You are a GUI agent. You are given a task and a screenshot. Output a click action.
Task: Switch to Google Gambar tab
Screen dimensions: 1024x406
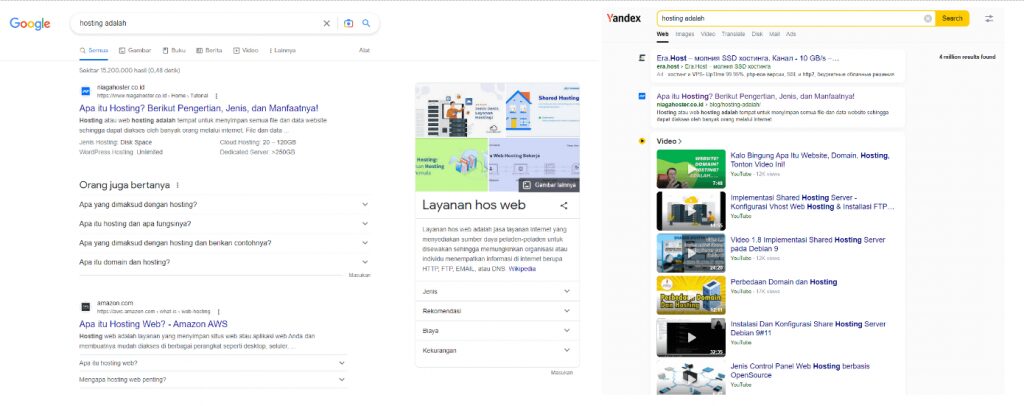point(135,50)
